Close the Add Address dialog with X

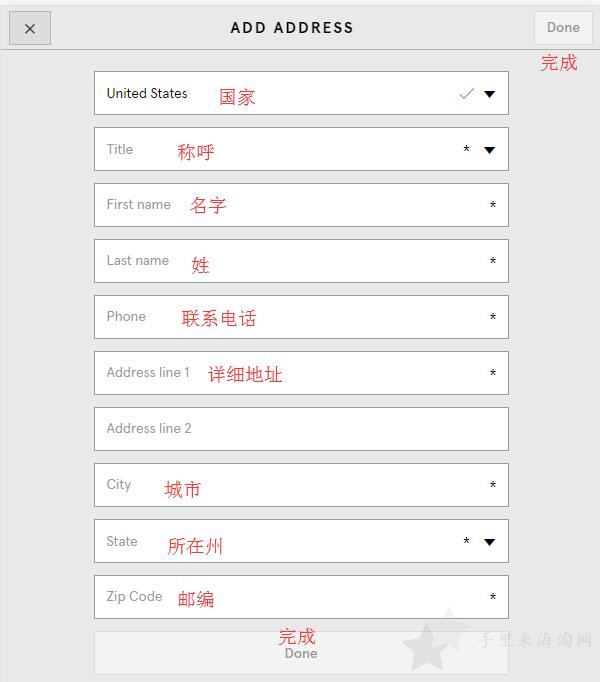tap(30, 28)
